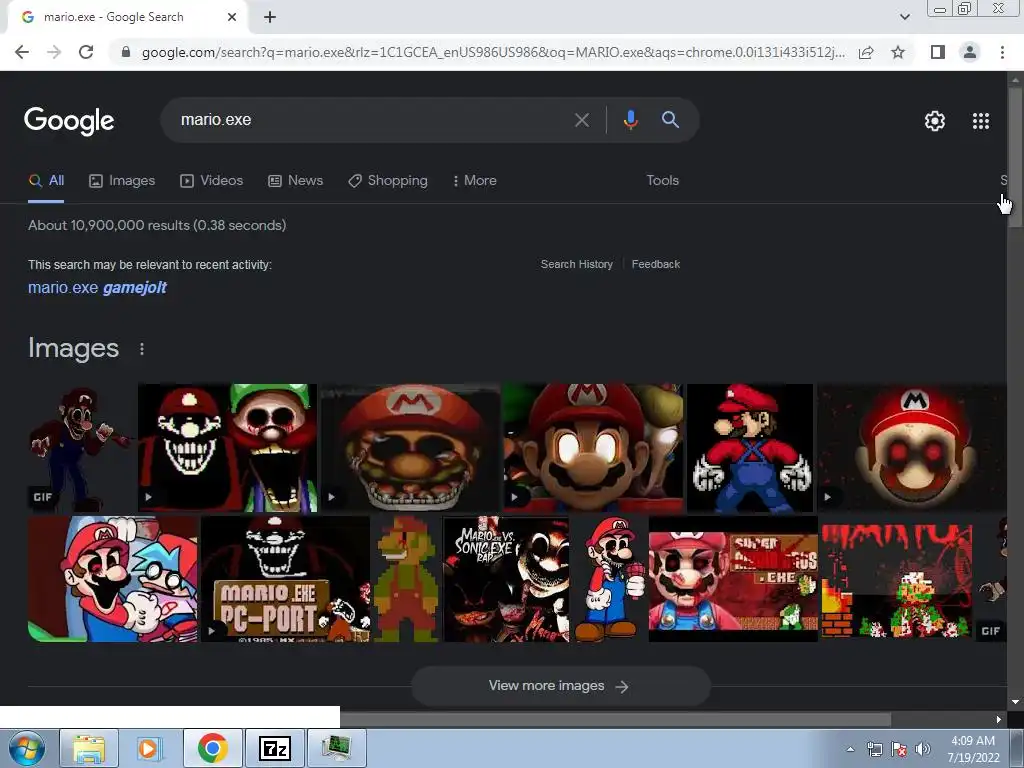Click View more images button

(x=560, y=686)
